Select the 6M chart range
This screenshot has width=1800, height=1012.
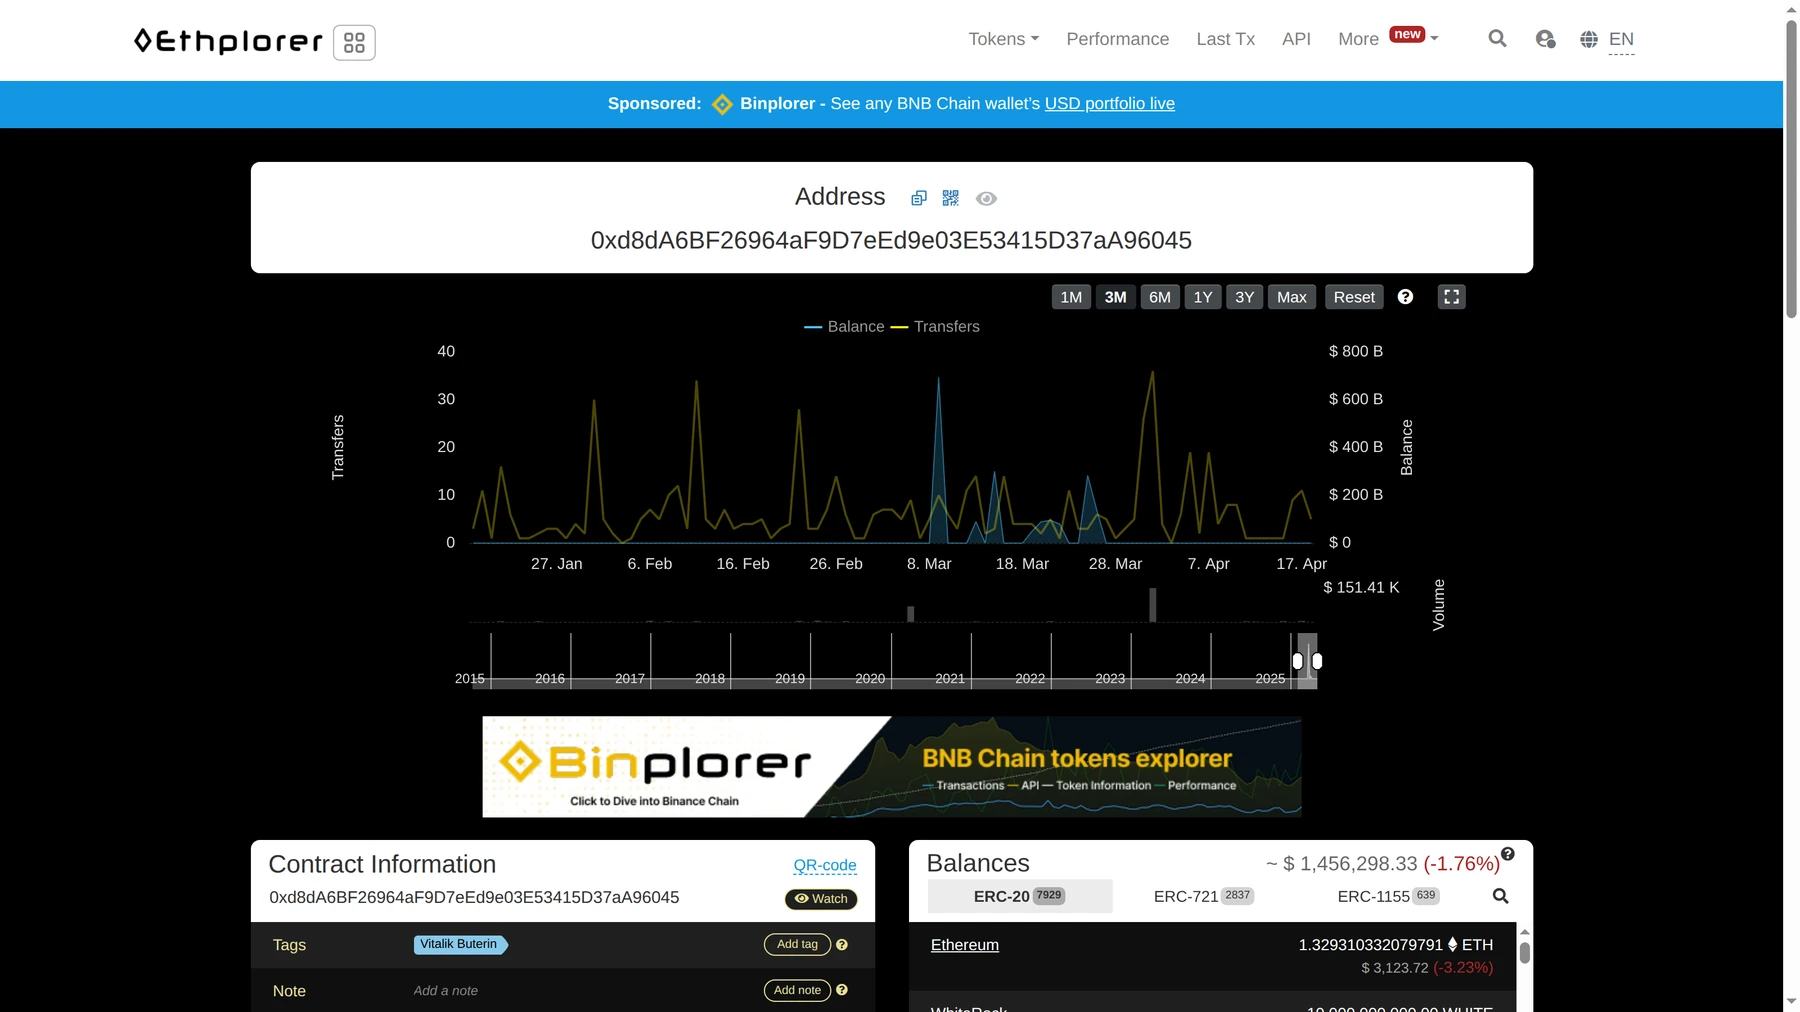[1160, 297]
